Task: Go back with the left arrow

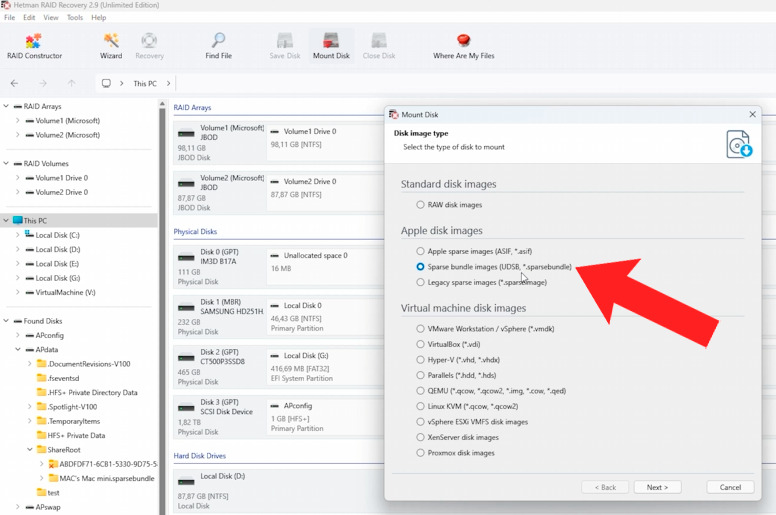Action: 14,83
